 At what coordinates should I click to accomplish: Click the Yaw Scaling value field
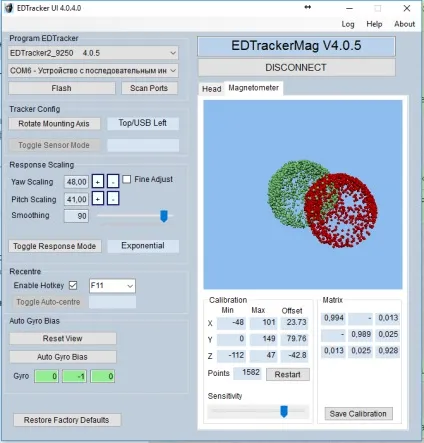click(x=76, y=182)
